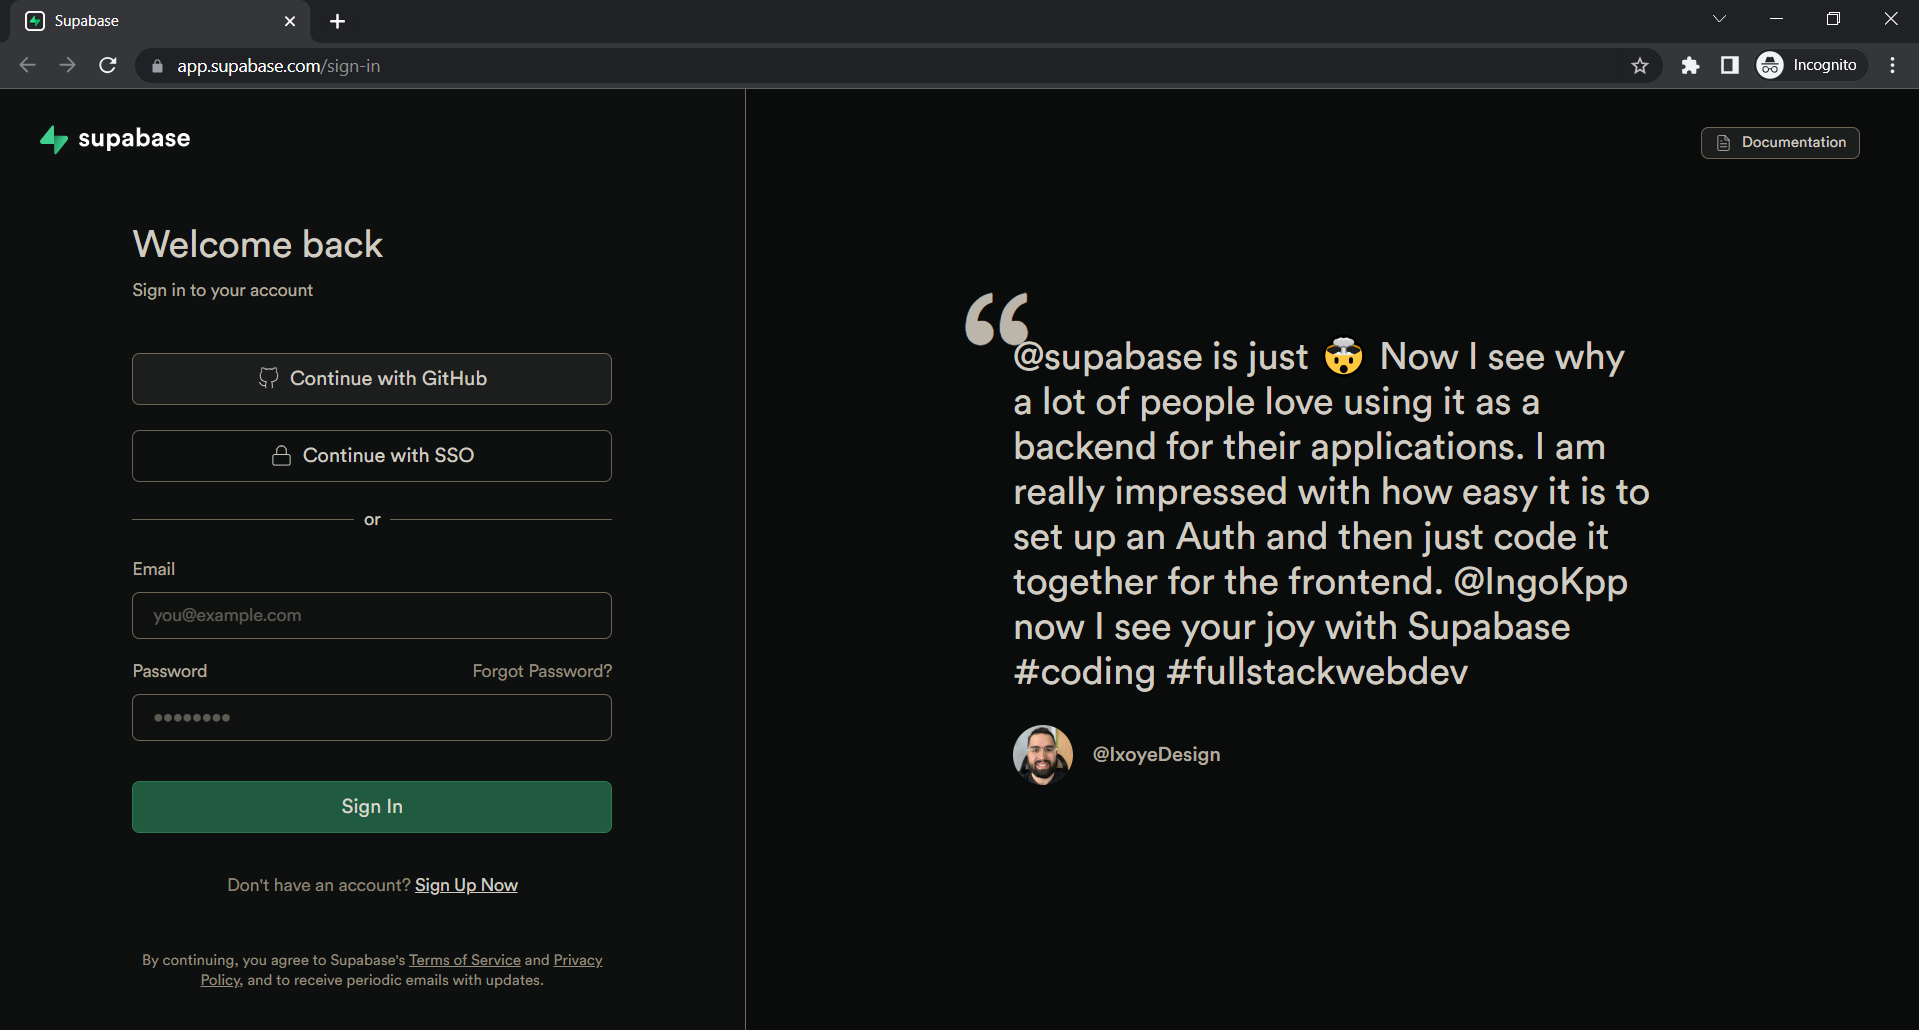This screenshot has width=1919, height=1030.
Task: Continue with SSO sign-in
Action: tap(372, 456)
